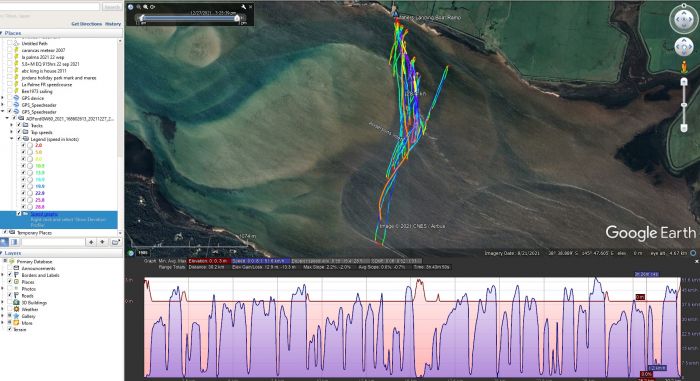Click the Get Directions link
The height and width of the screenshot is (381, 700).
(87, 24)
